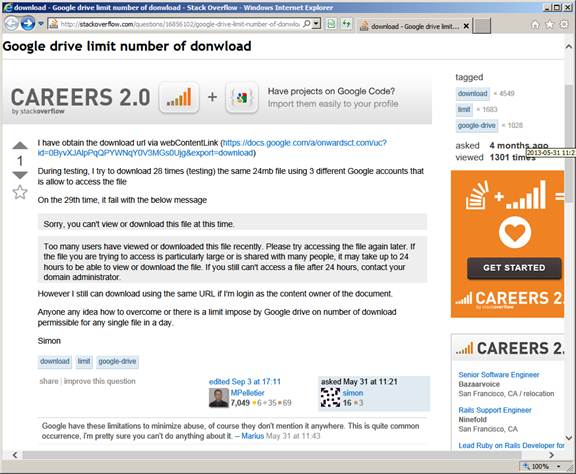
Task: Favorite the question with the star icon
Action: coord(20,193)
